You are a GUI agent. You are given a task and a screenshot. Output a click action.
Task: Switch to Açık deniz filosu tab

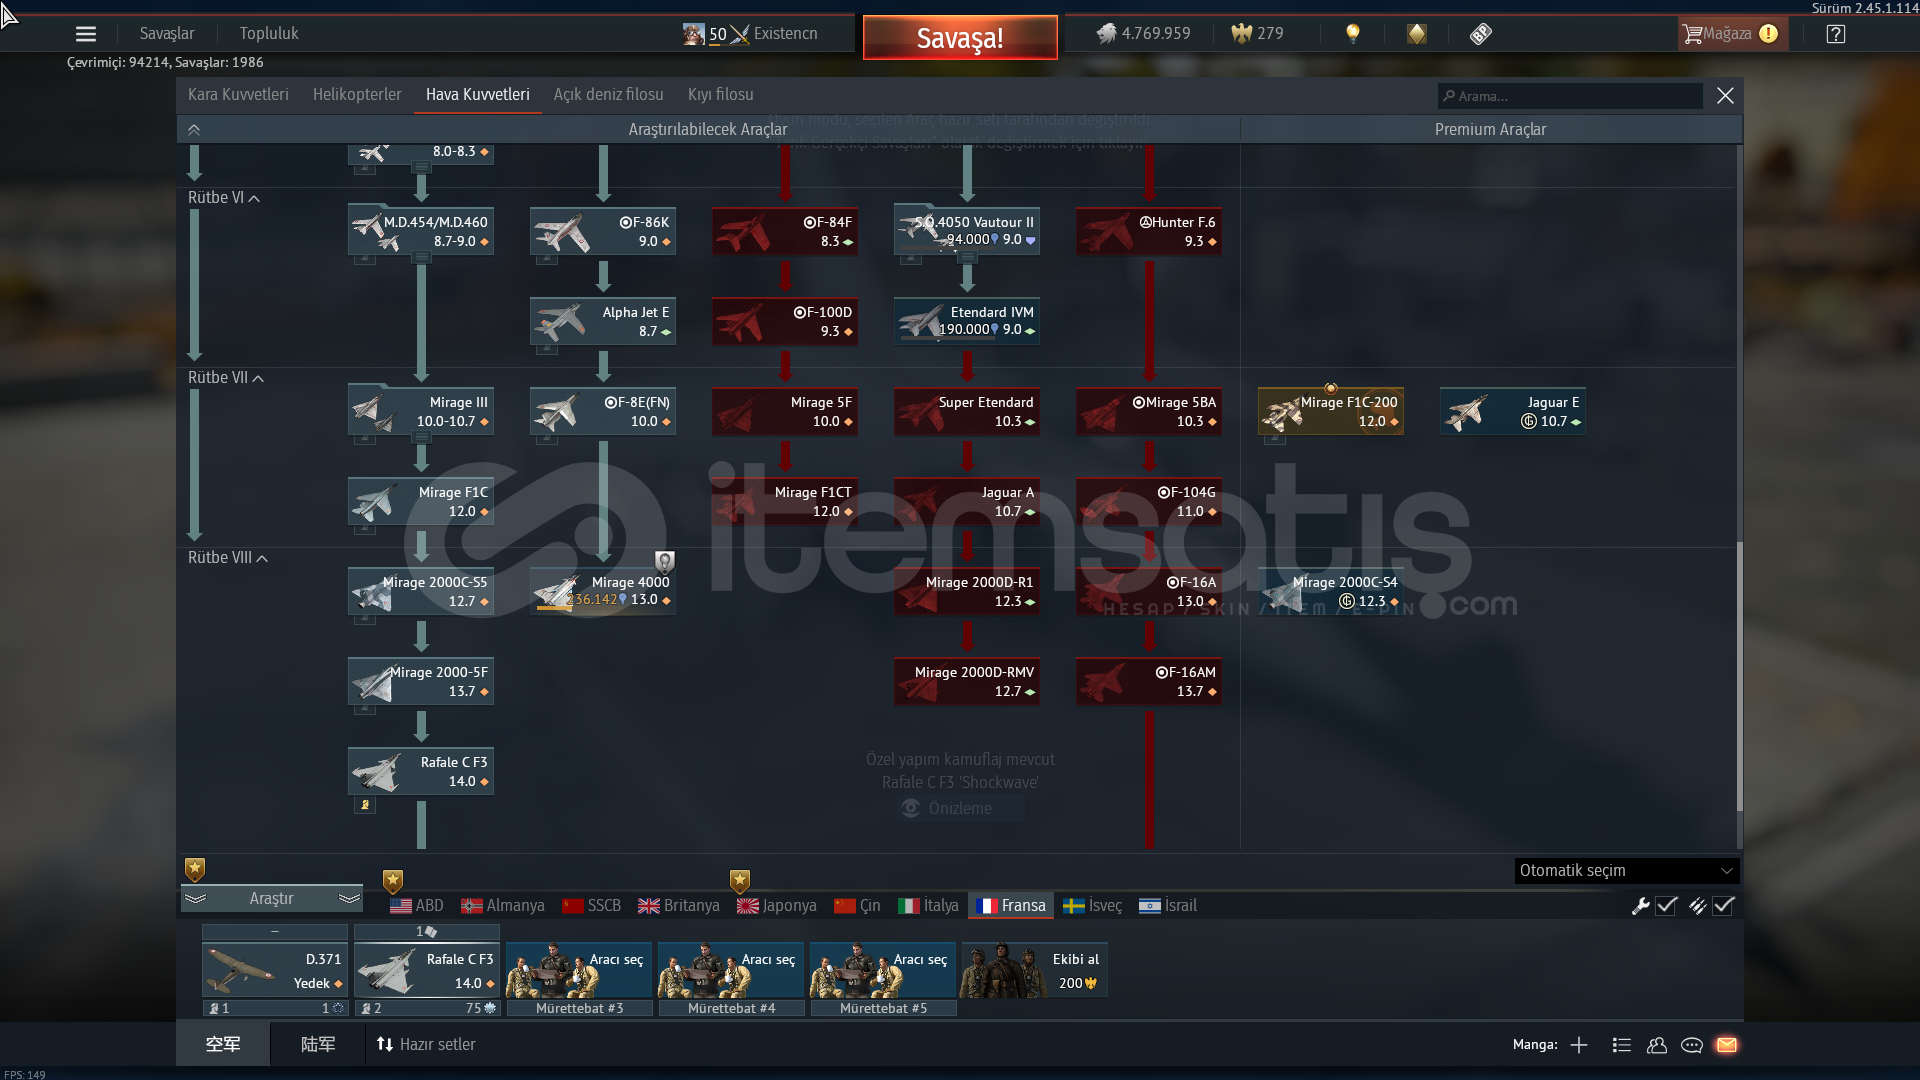coord(609,95)
